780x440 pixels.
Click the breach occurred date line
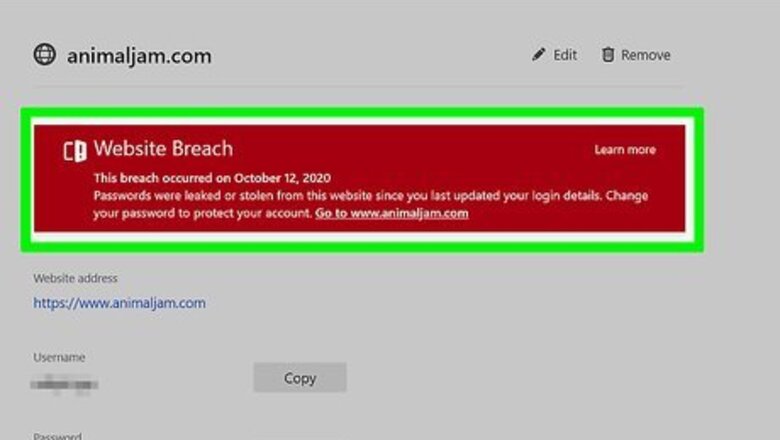(212, 178)
